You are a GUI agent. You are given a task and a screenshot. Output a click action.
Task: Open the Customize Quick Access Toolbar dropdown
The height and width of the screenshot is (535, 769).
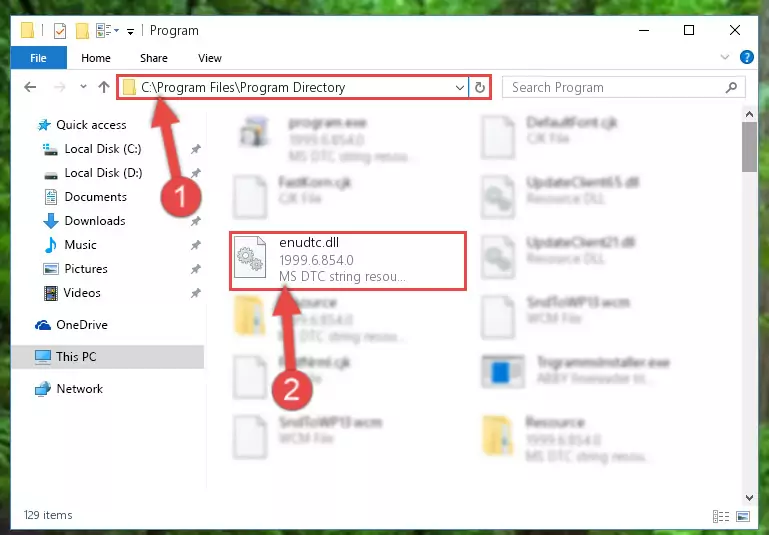[130, 32]
